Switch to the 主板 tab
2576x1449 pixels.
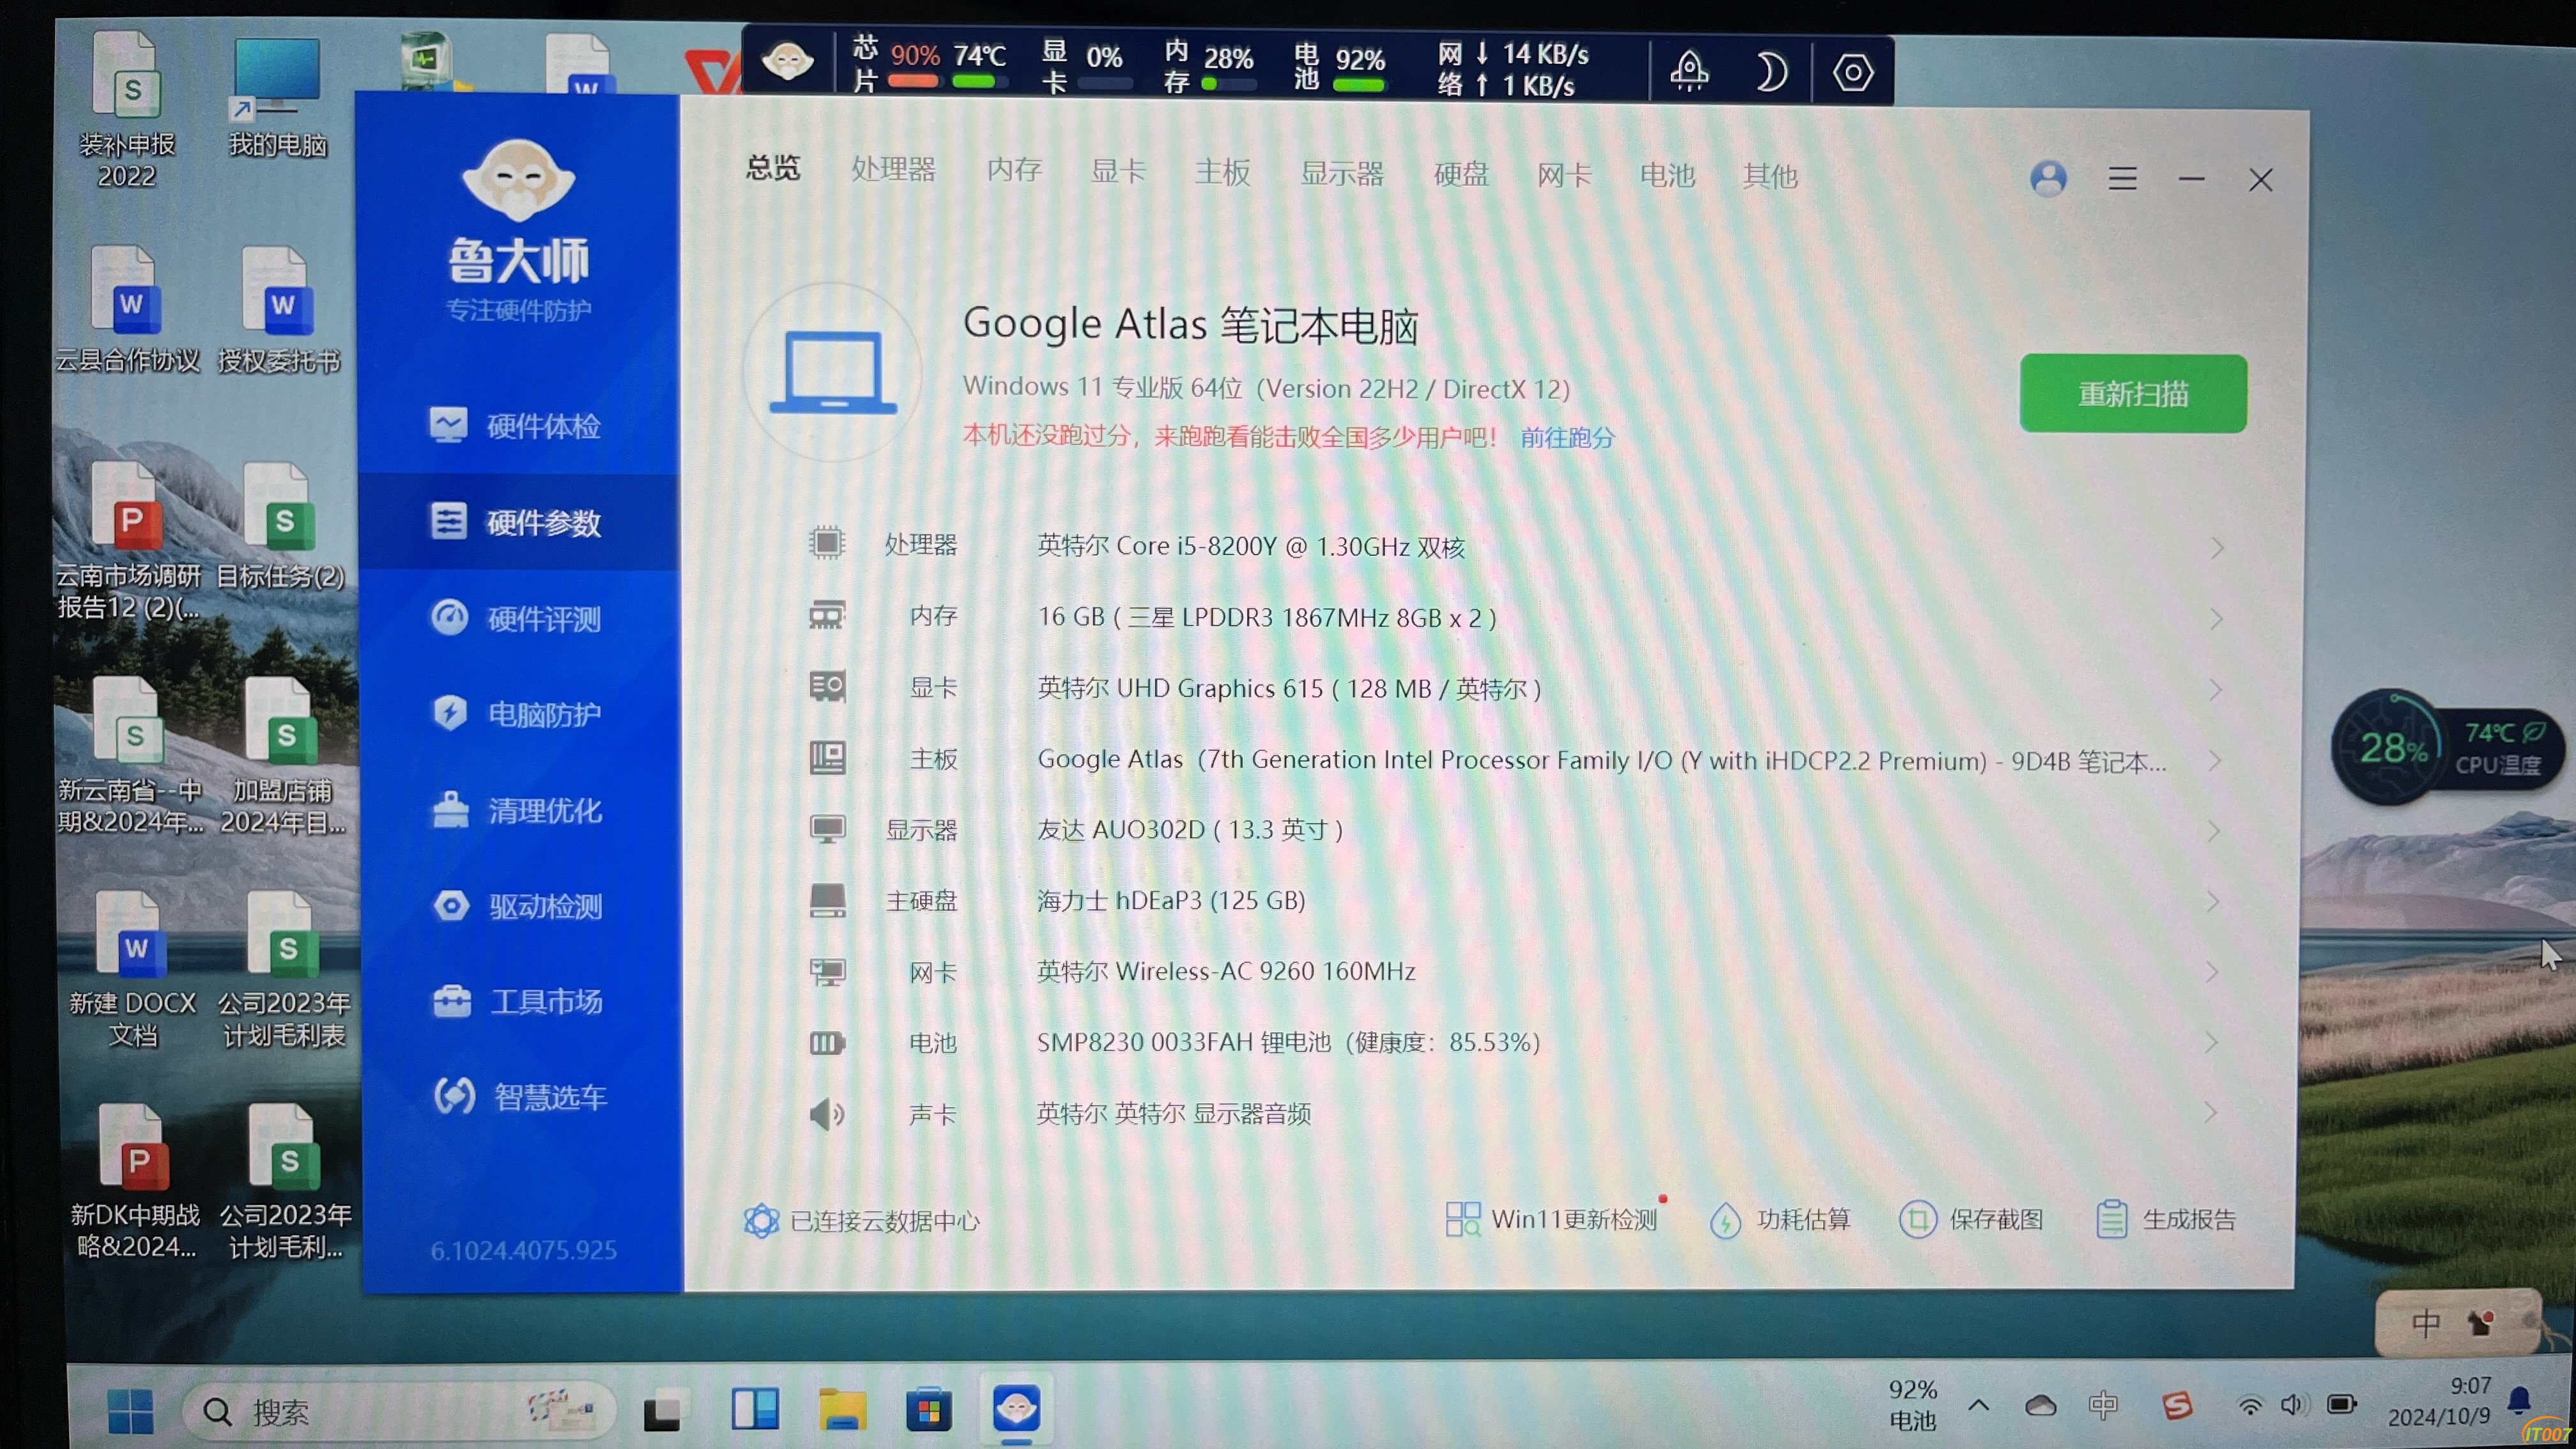click(x=1222, y=172)
